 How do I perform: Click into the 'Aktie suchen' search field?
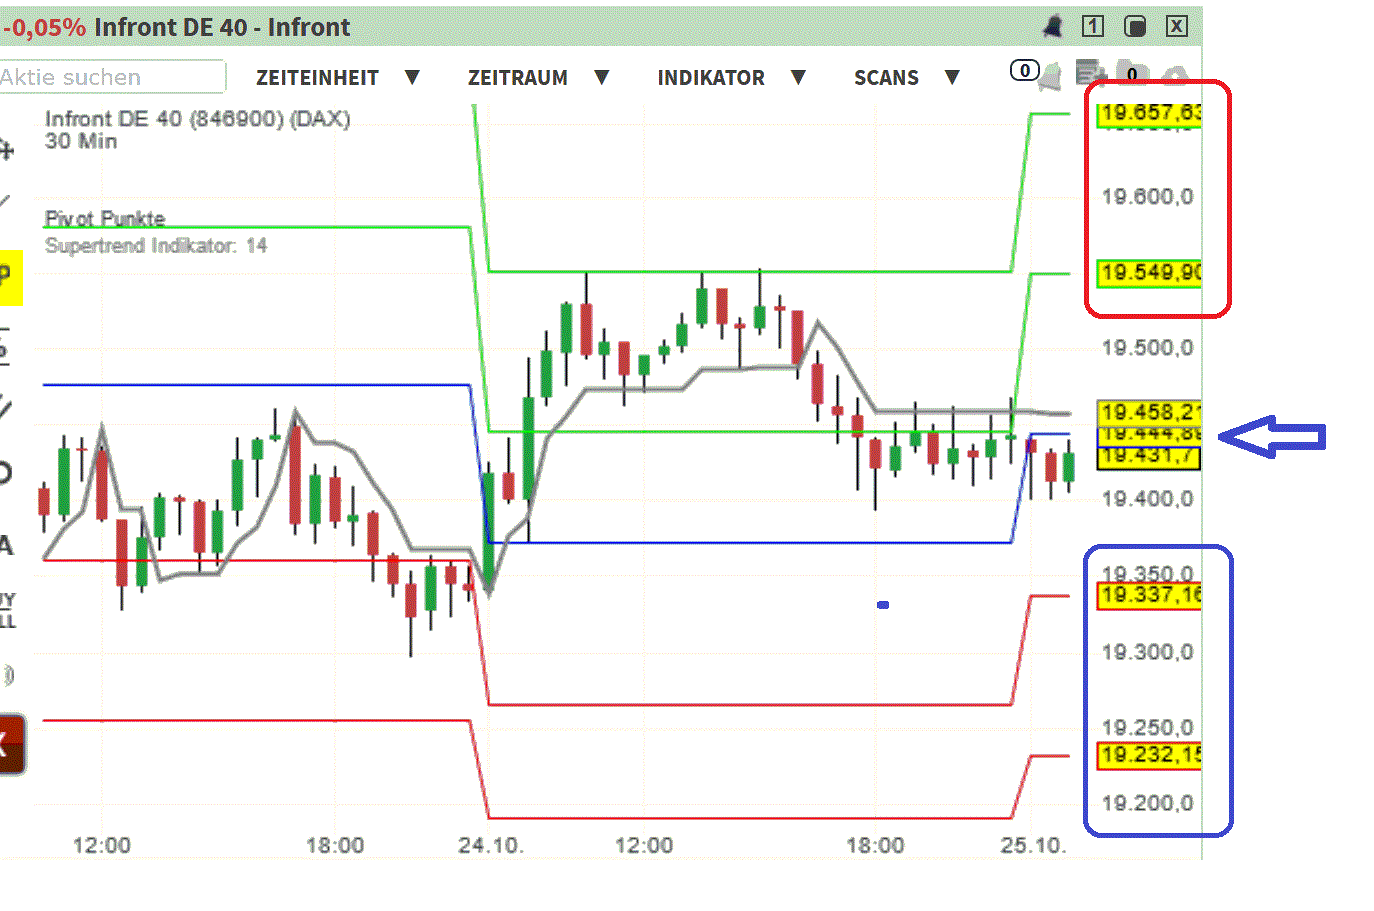click(x=112, y=77)
